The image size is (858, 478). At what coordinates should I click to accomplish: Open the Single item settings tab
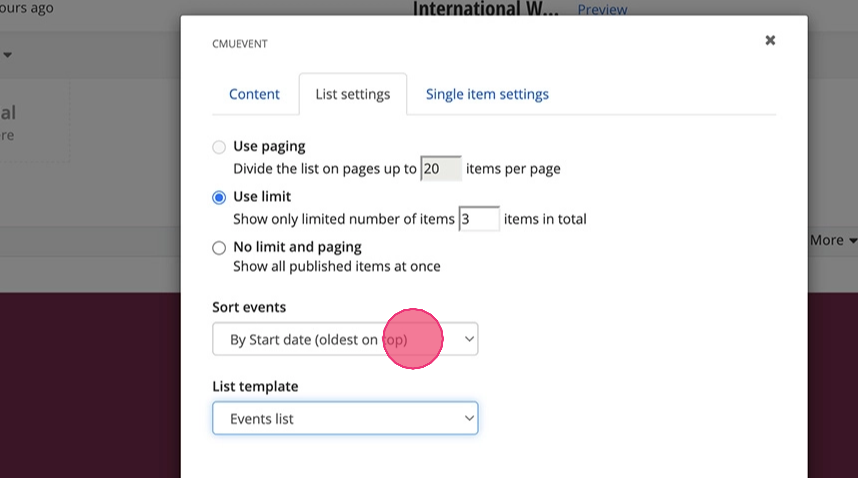click(487, 94)
